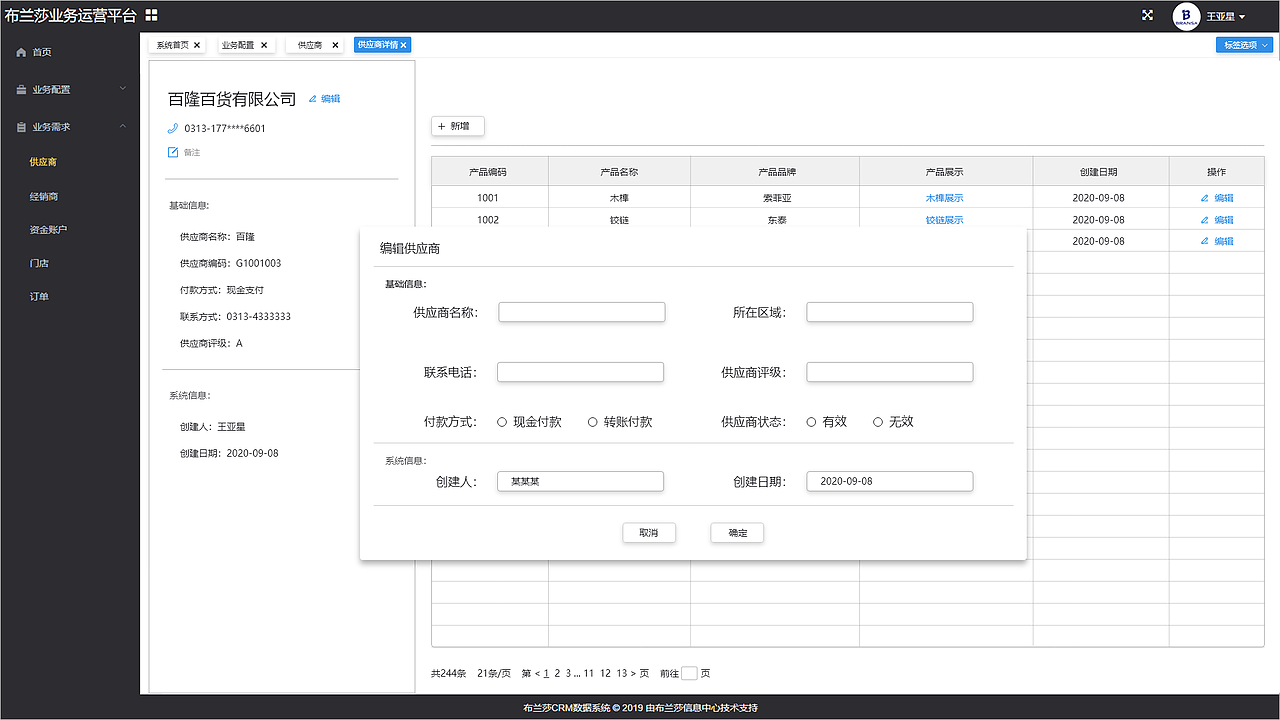Click the plus icon on the 新增 button

(x=443, y=126)
